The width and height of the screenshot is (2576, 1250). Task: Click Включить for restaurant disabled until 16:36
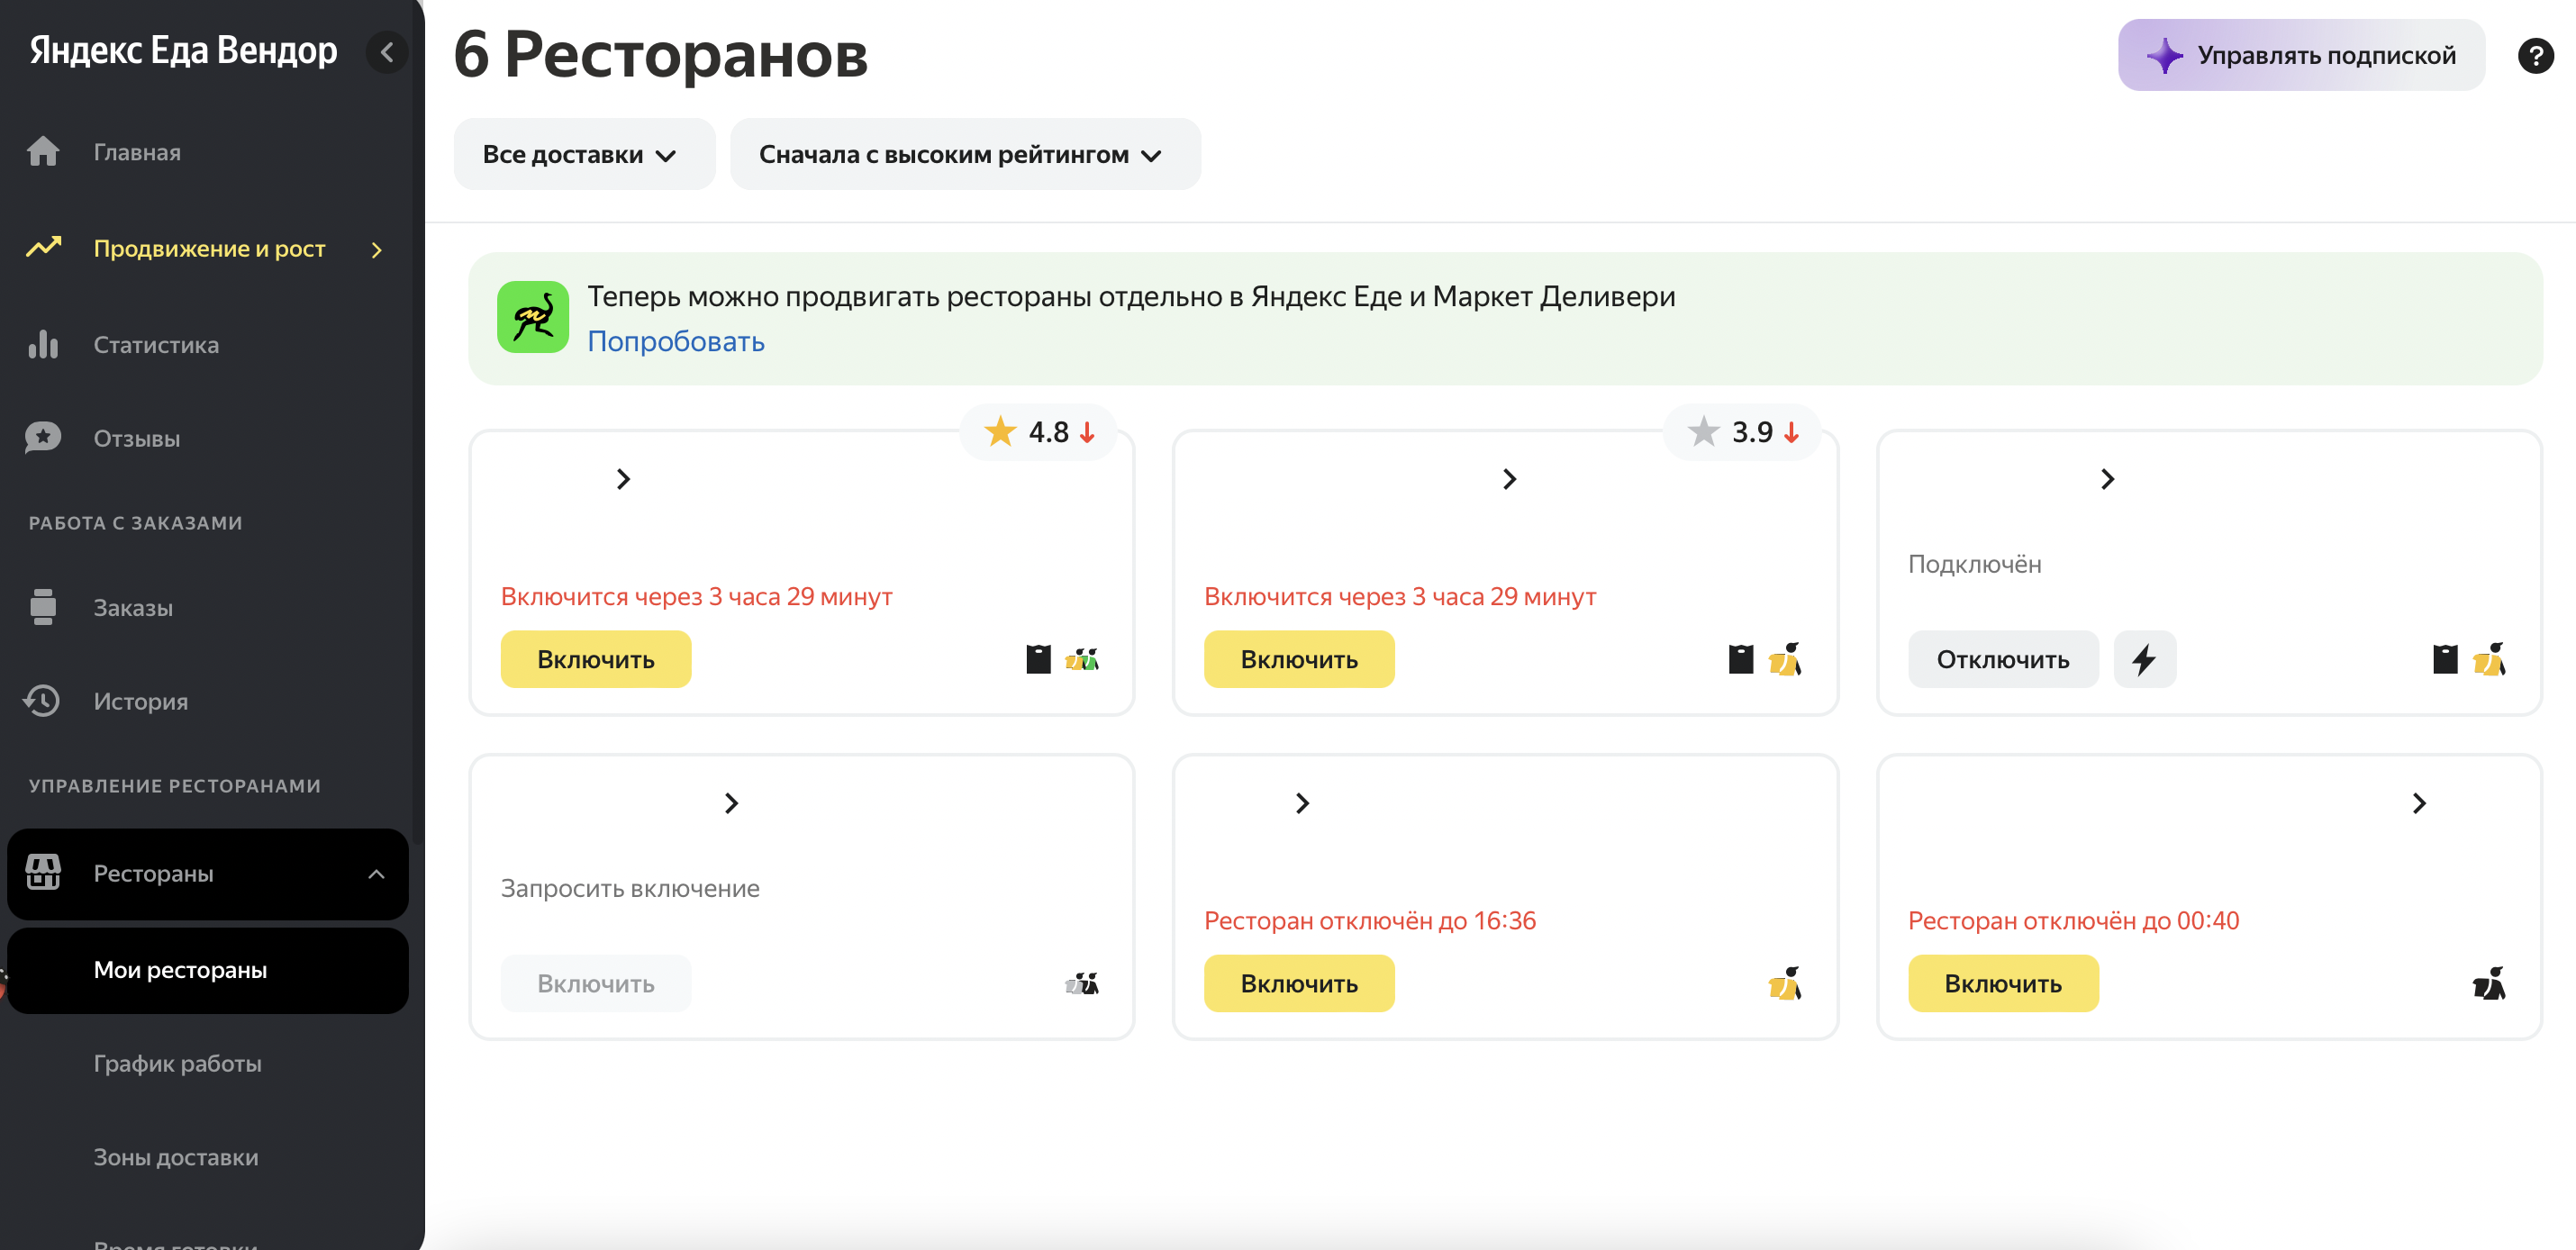pos(1298,983)
